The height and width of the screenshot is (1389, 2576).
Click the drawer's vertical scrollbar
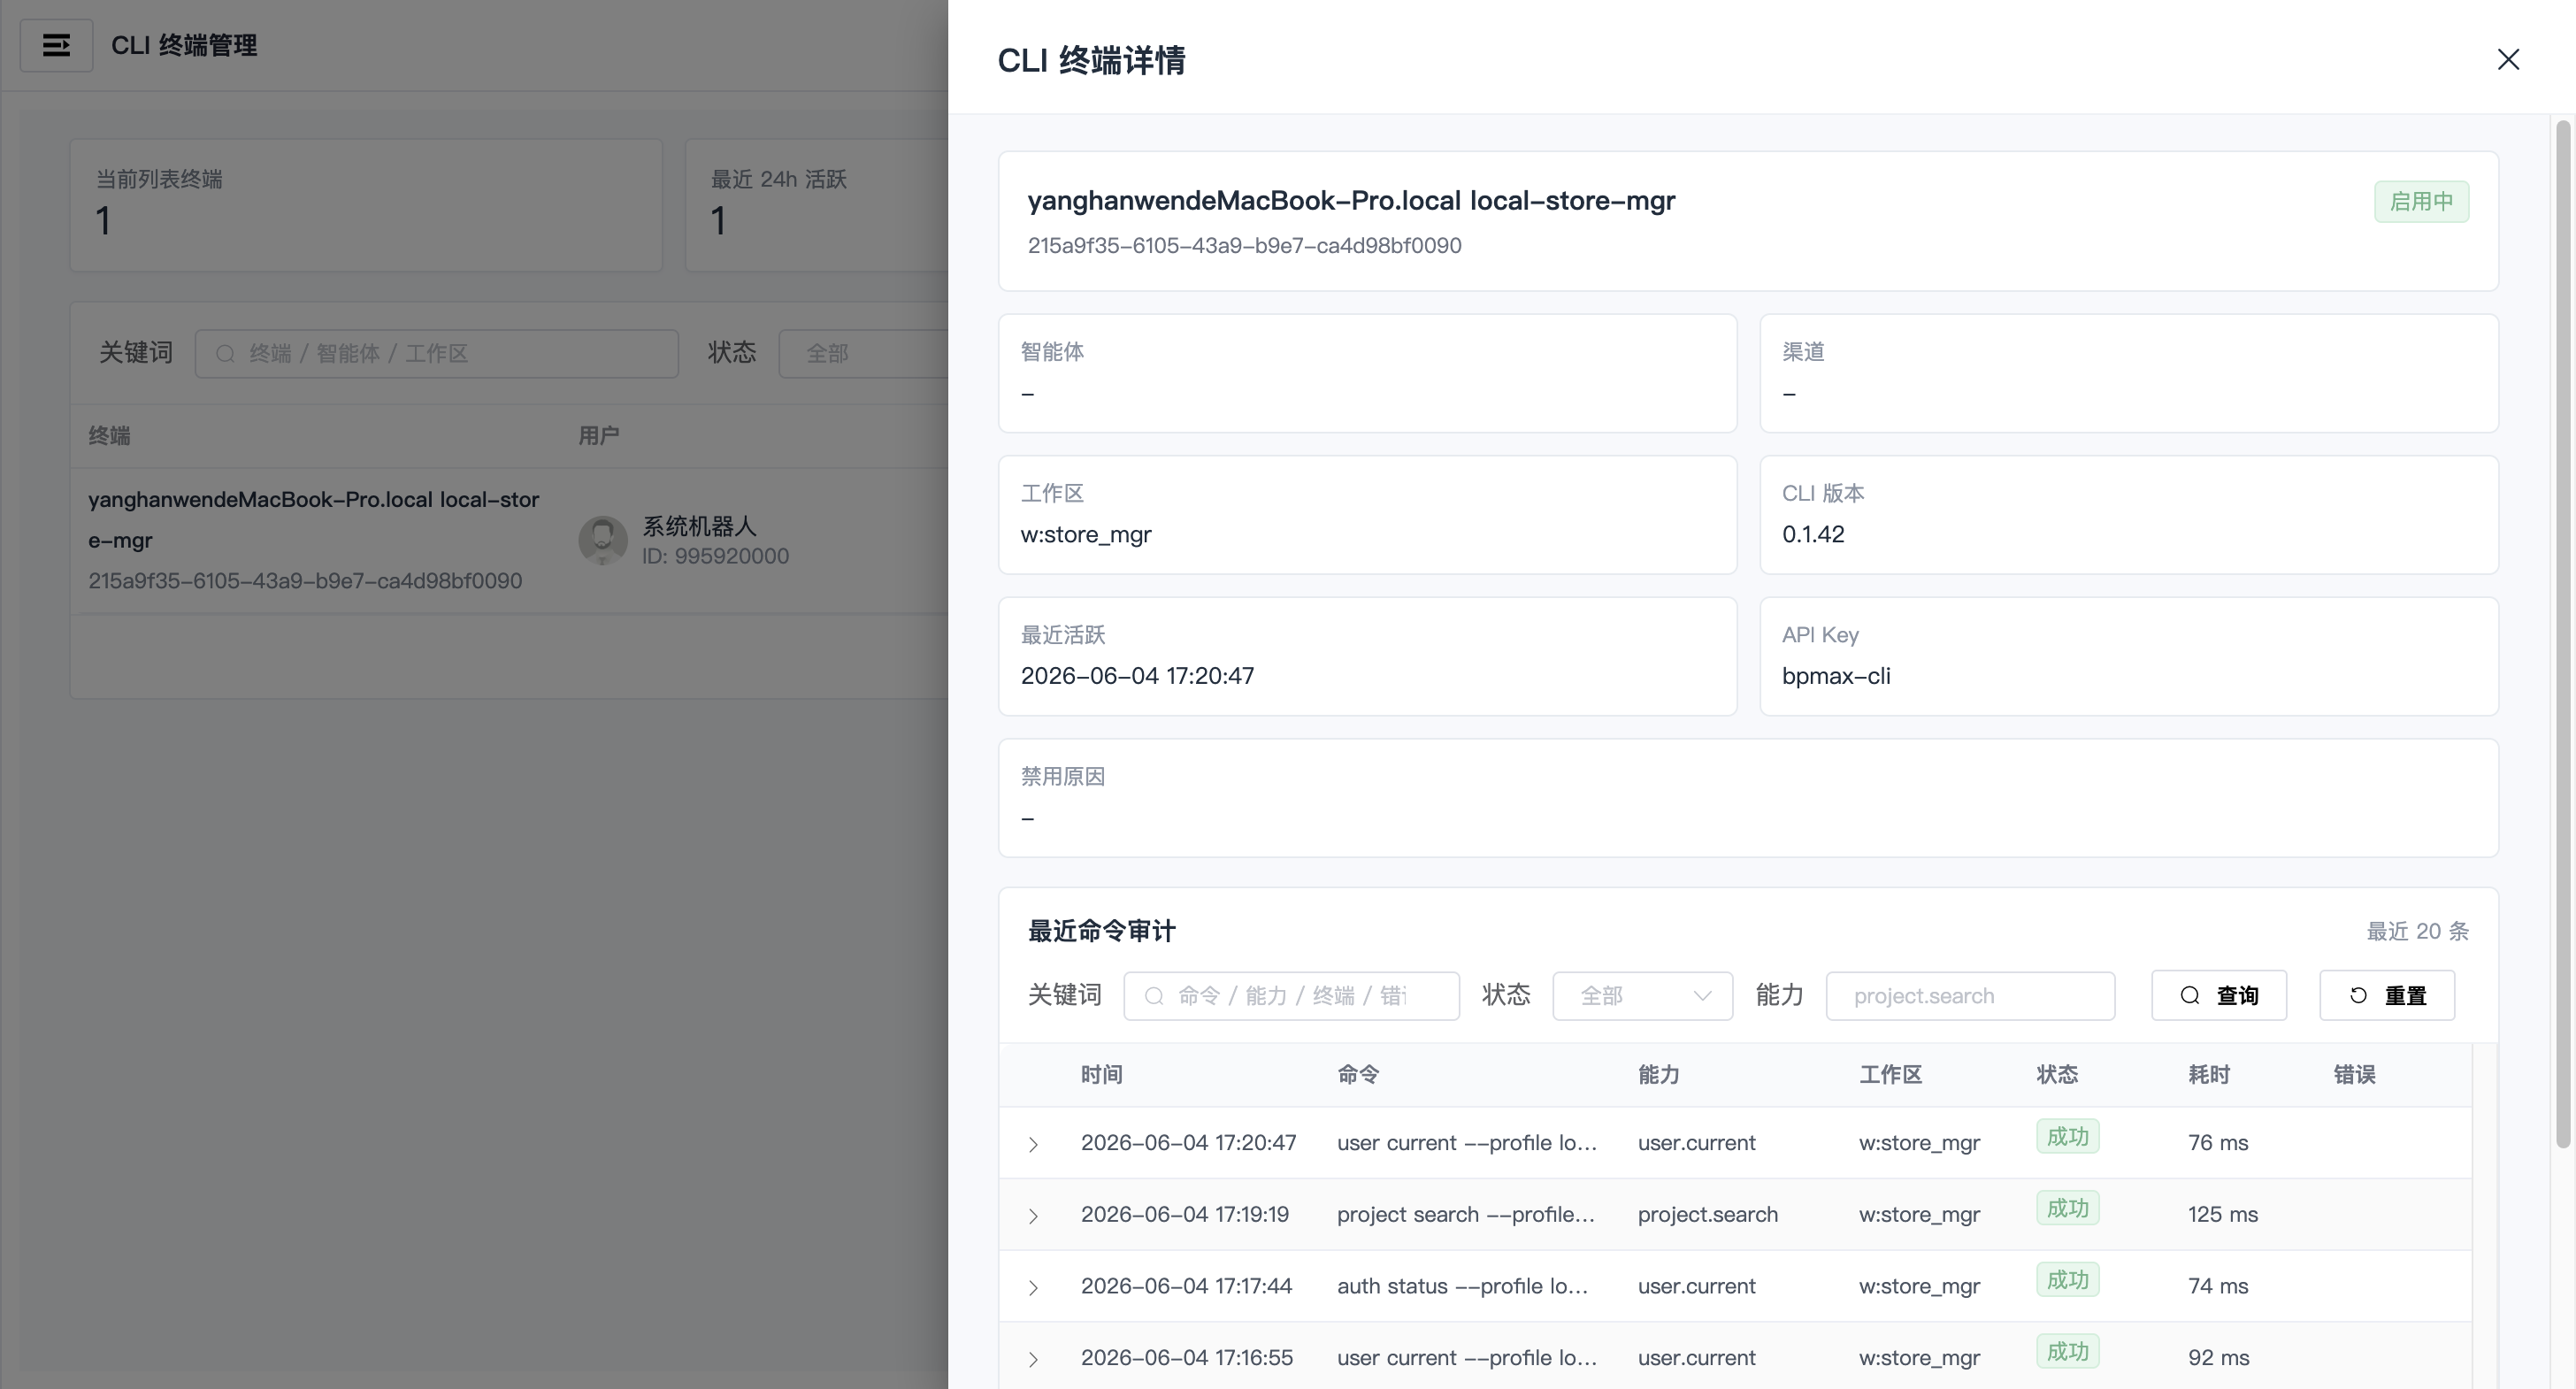pyautogui.click(x=2562, y=634)
